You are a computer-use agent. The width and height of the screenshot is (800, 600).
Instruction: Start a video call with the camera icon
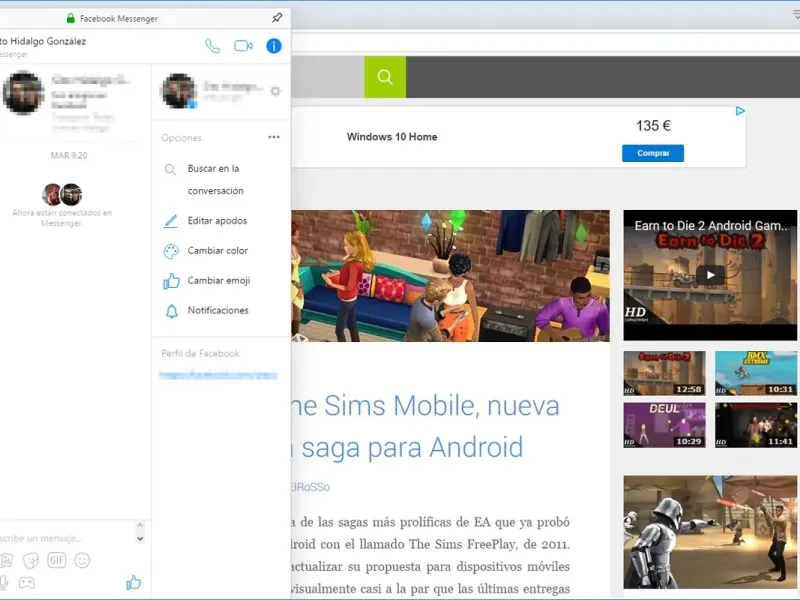243,46
